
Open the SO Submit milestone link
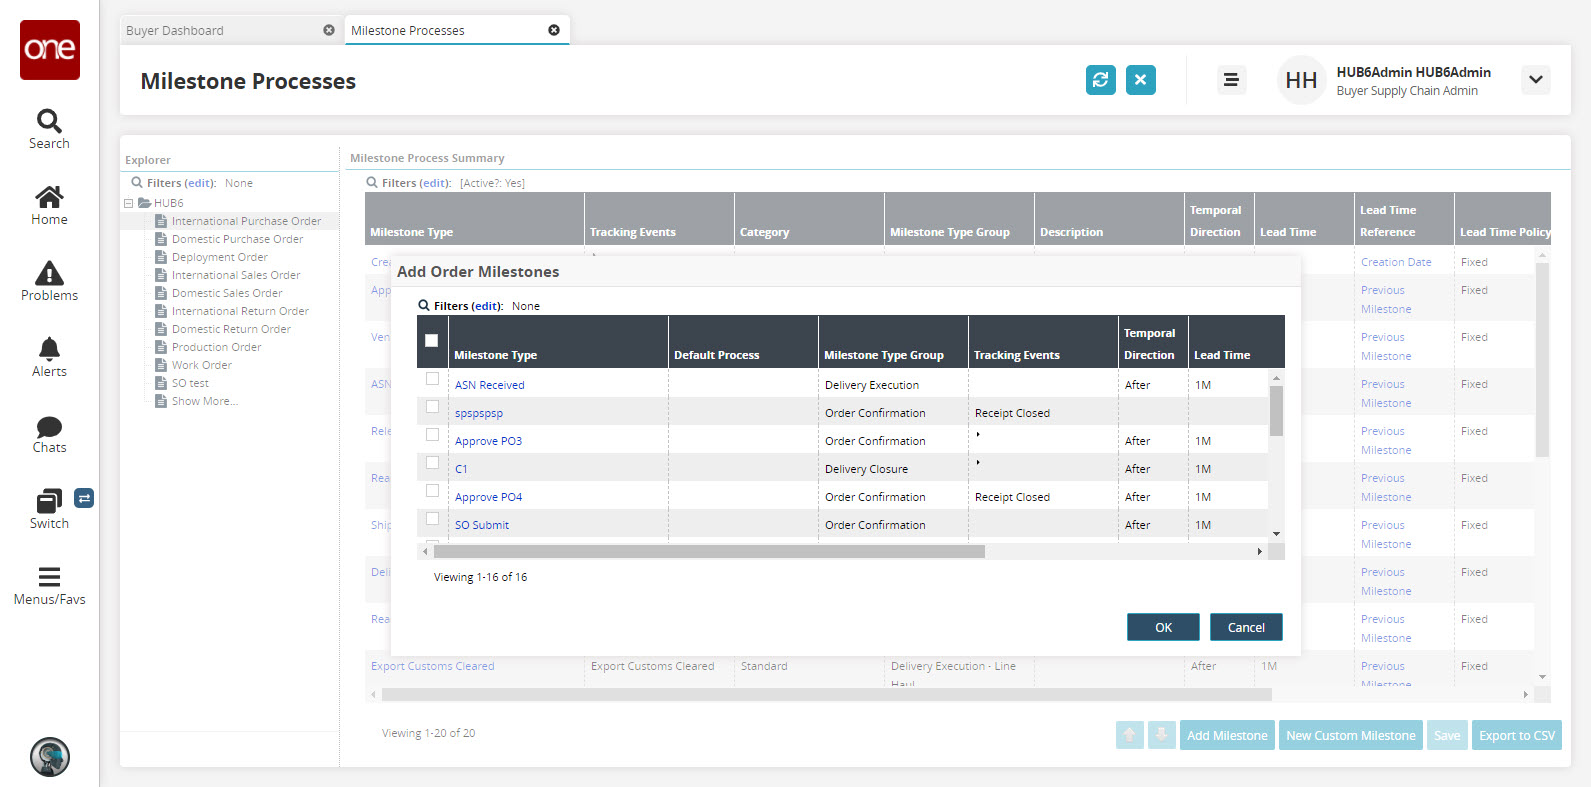pos(482,525)
